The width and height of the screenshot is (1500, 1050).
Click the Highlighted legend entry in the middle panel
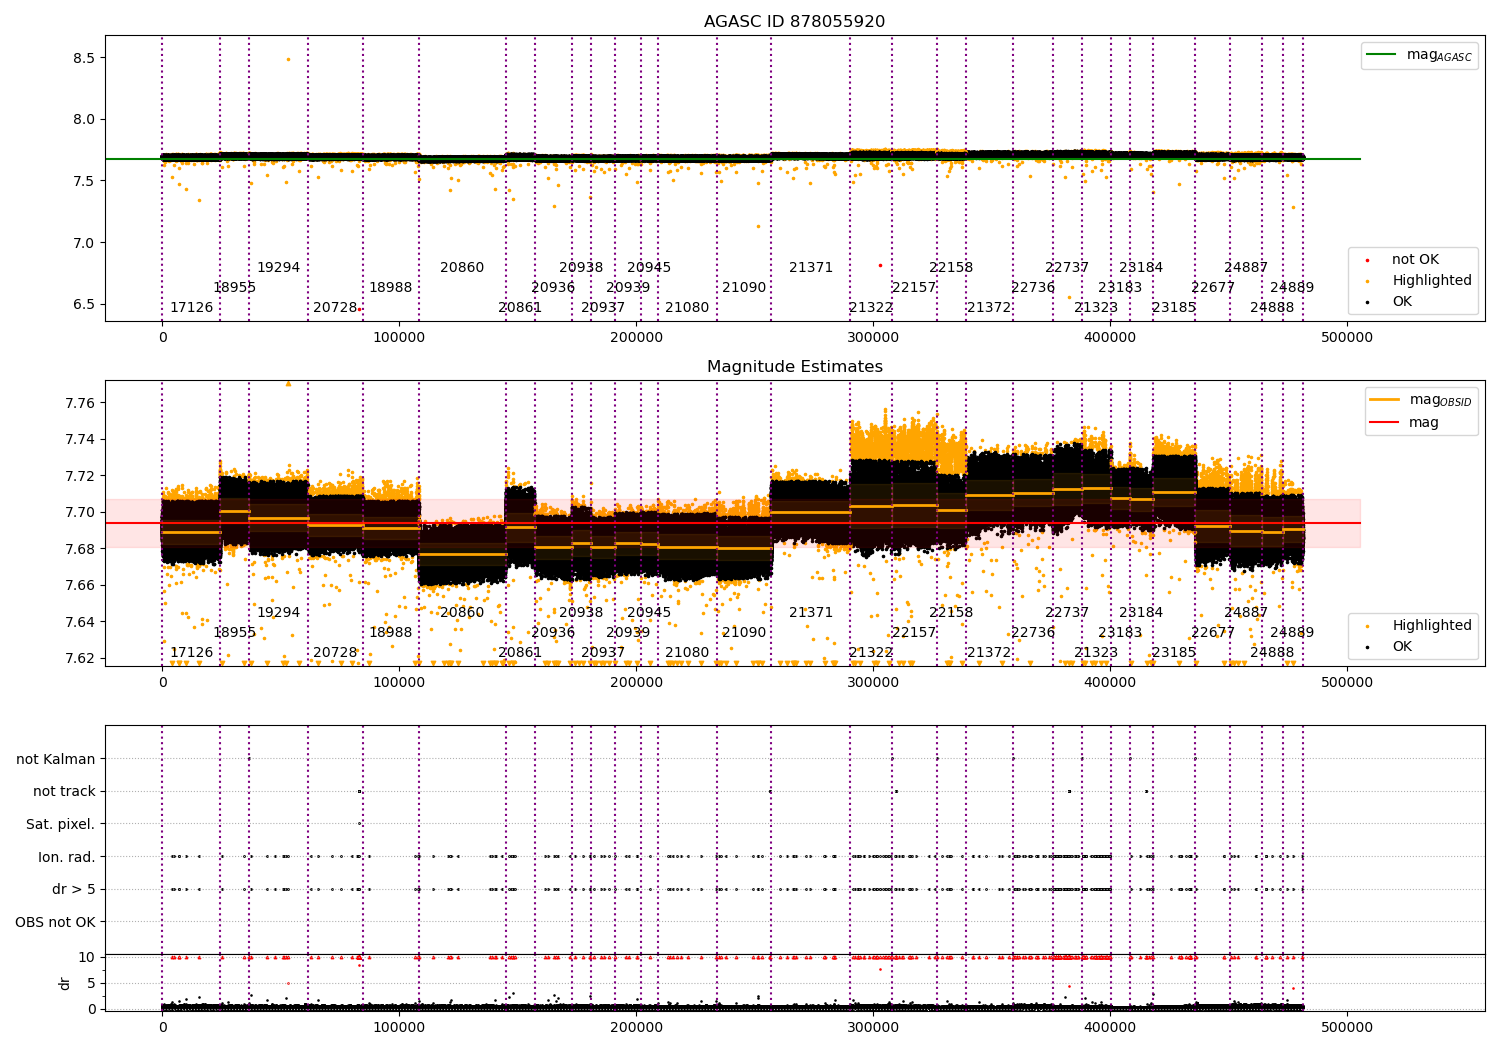point(1420,626)
